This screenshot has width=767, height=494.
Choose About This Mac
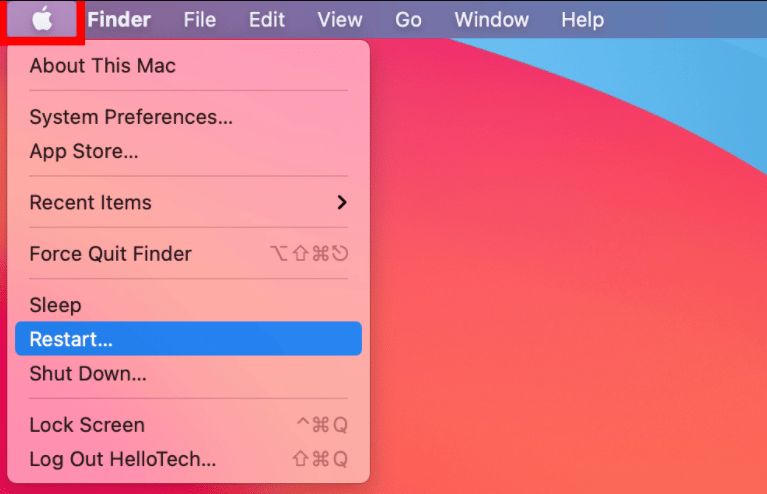coord(188,66)
